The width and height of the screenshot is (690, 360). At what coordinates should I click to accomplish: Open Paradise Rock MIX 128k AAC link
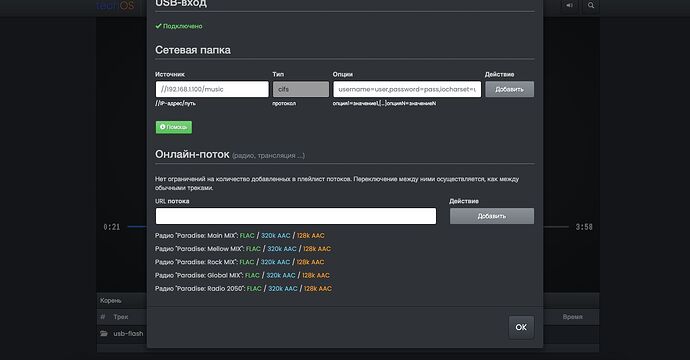[310, 262]
